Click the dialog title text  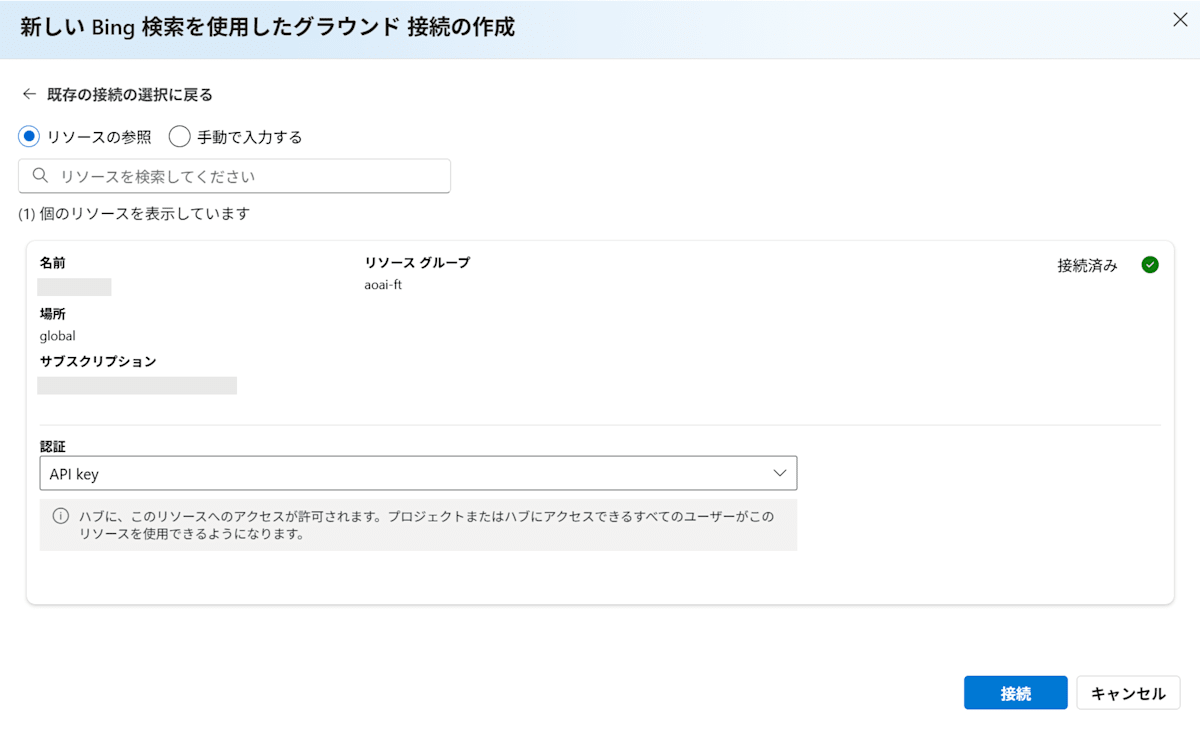[x=268, y=27]
